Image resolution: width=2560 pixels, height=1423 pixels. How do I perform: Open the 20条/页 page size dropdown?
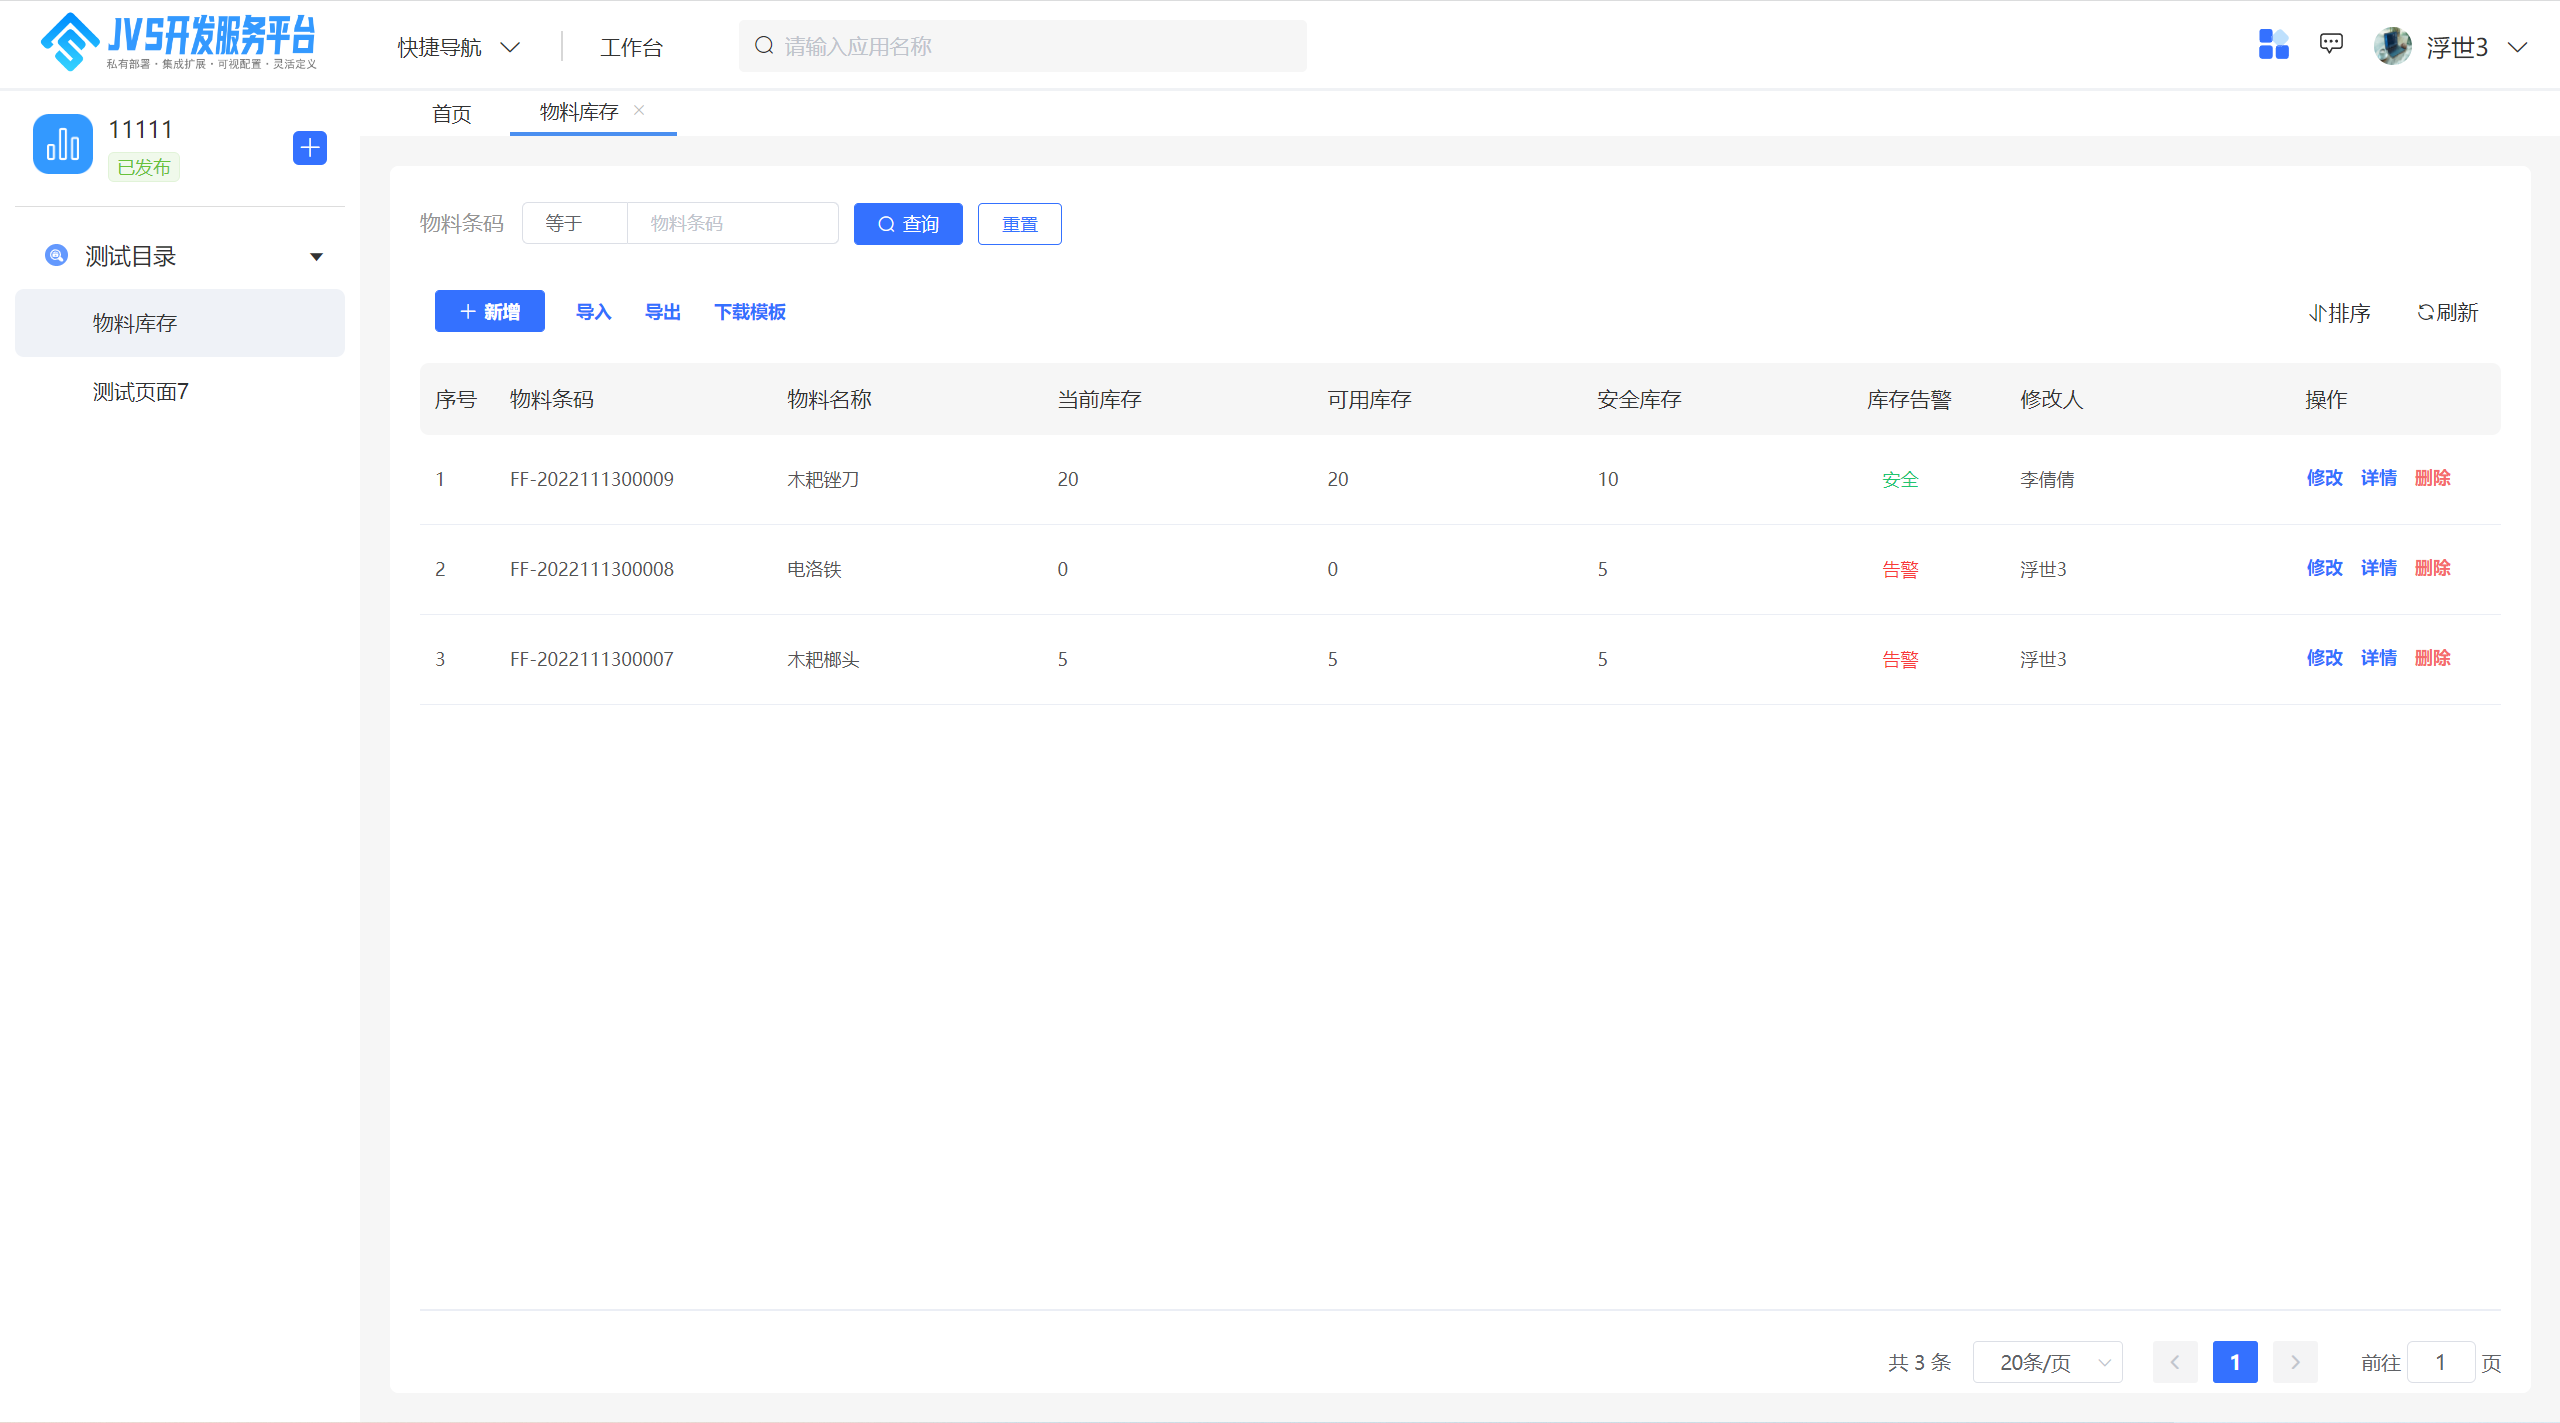tap(2047, 1362)
